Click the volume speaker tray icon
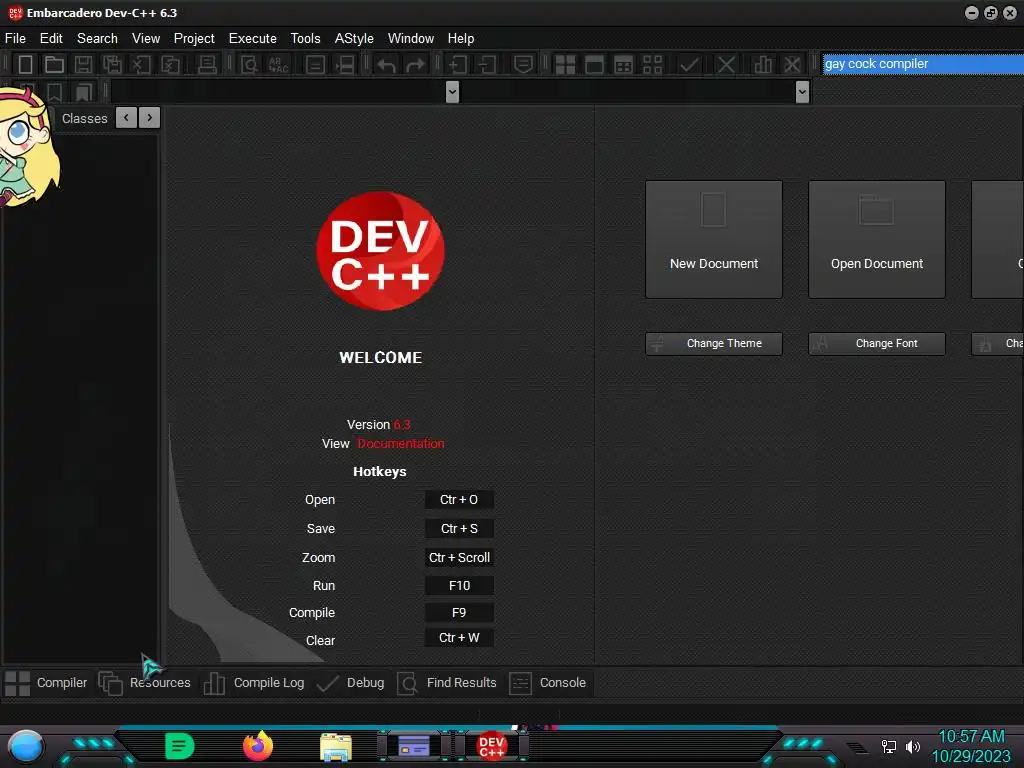1024x768 pixels. pyautogui.click(x=913, y=746)
